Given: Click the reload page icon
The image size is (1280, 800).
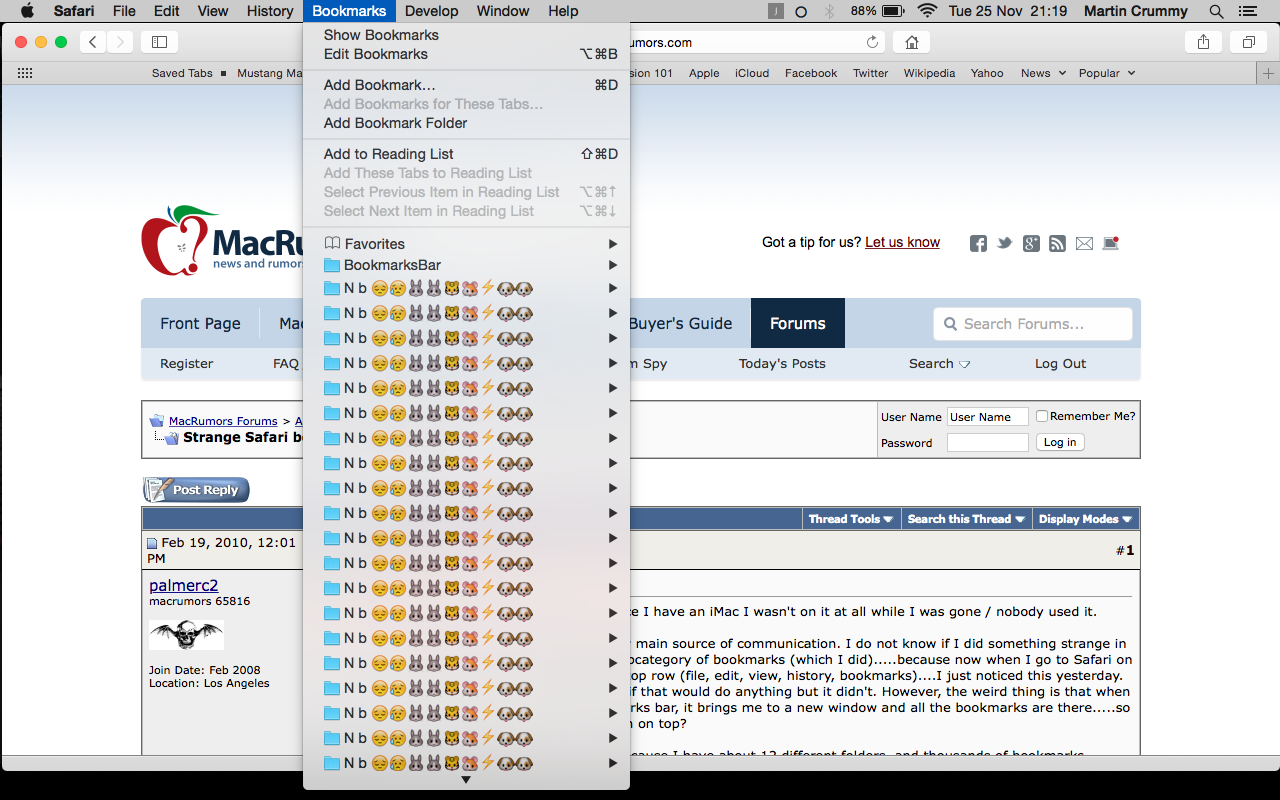Looking at the screenshot, I should click(872, 42).
